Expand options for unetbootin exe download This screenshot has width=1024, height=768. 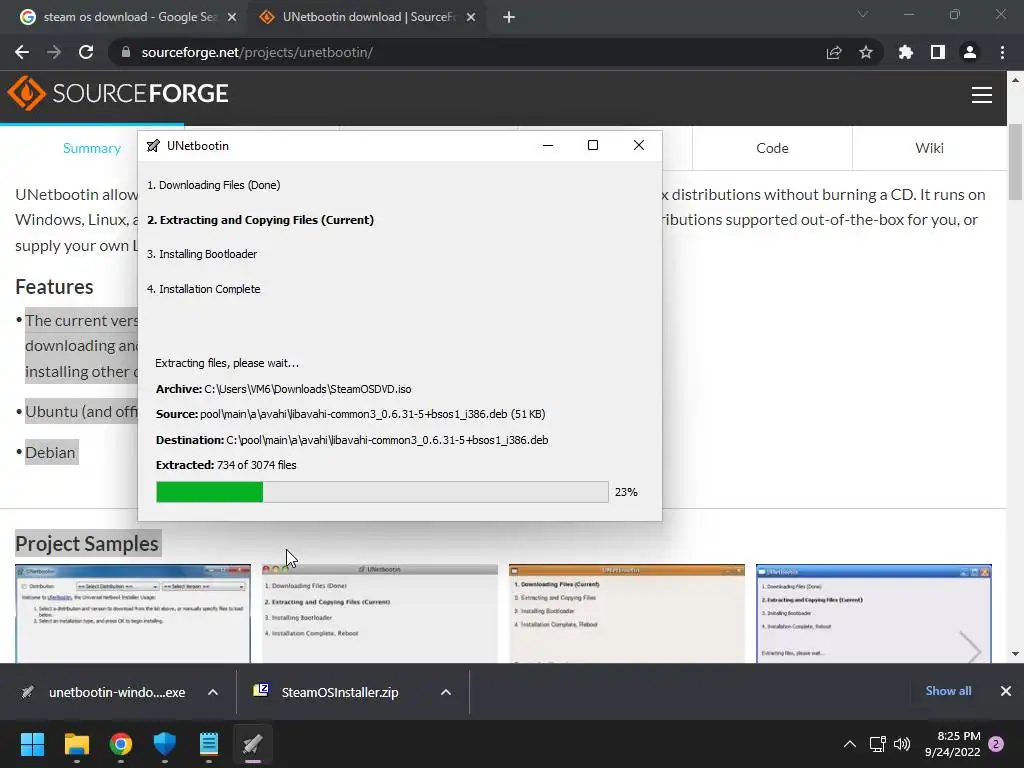click(213, 692)
